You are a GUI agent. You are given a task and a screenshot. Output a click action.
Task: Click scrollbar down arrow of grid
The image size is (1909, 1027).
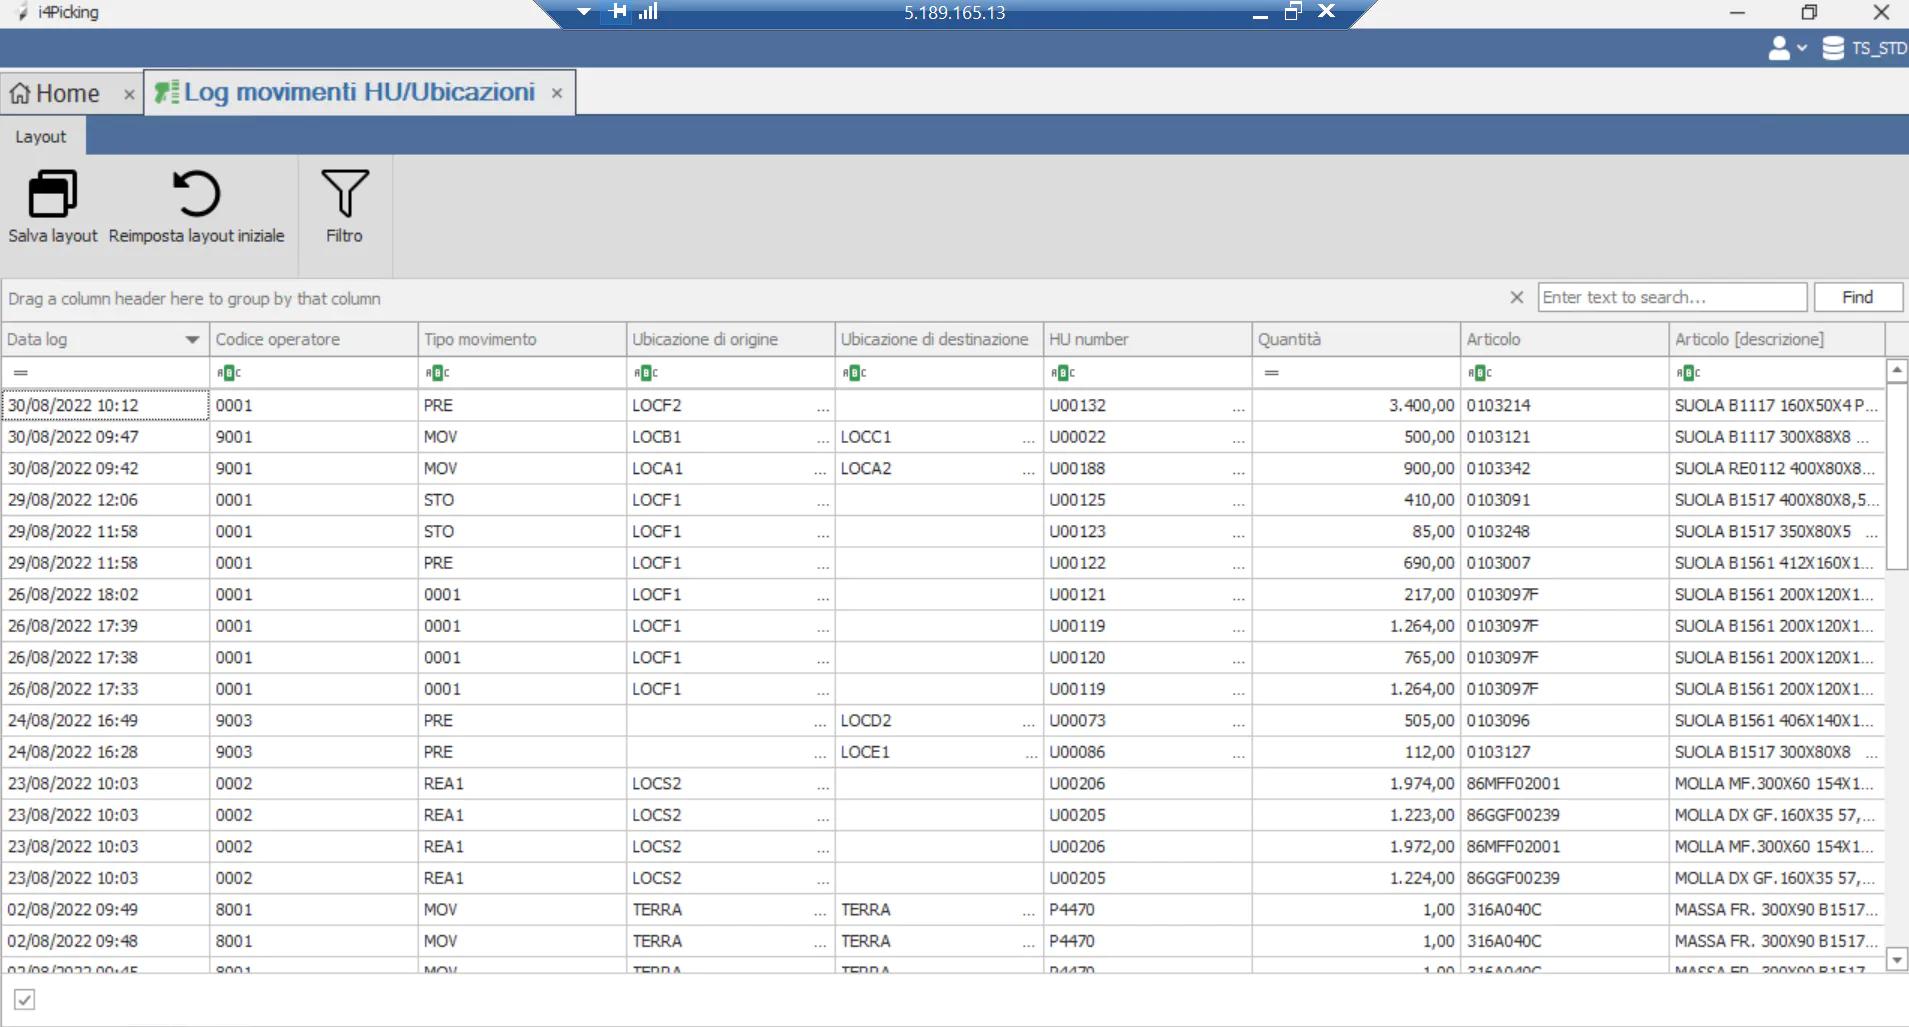1896,960
